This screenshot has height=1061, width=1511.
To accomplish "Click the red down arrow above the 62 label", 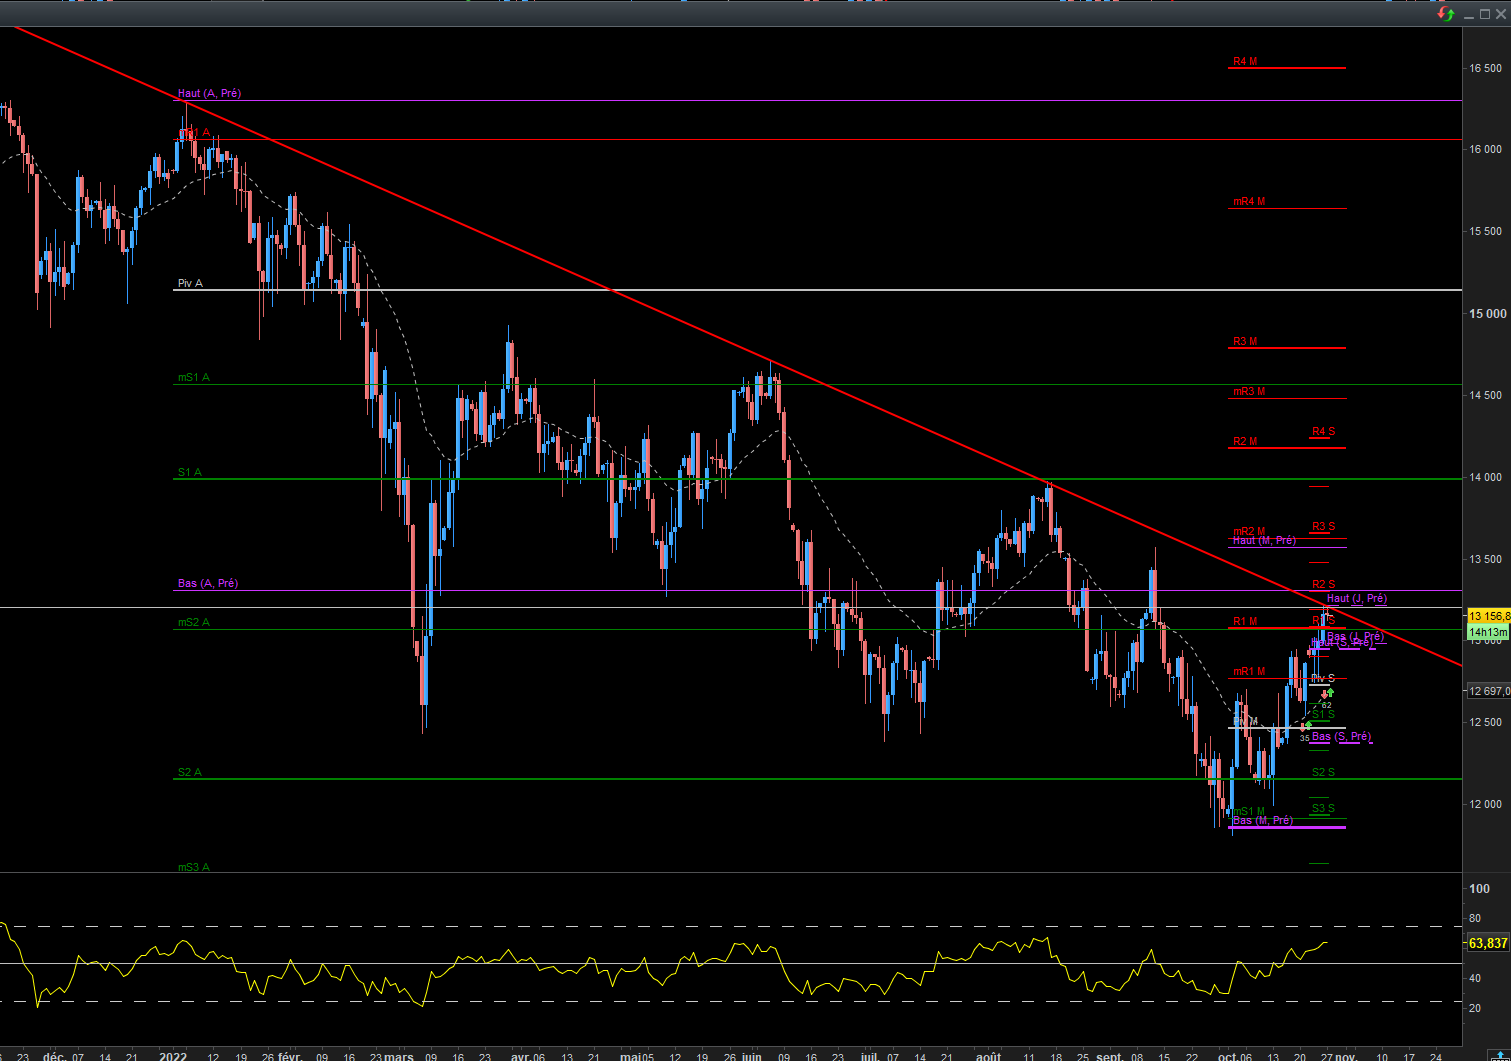I will pyautogui.click(x=1325, y=694).
